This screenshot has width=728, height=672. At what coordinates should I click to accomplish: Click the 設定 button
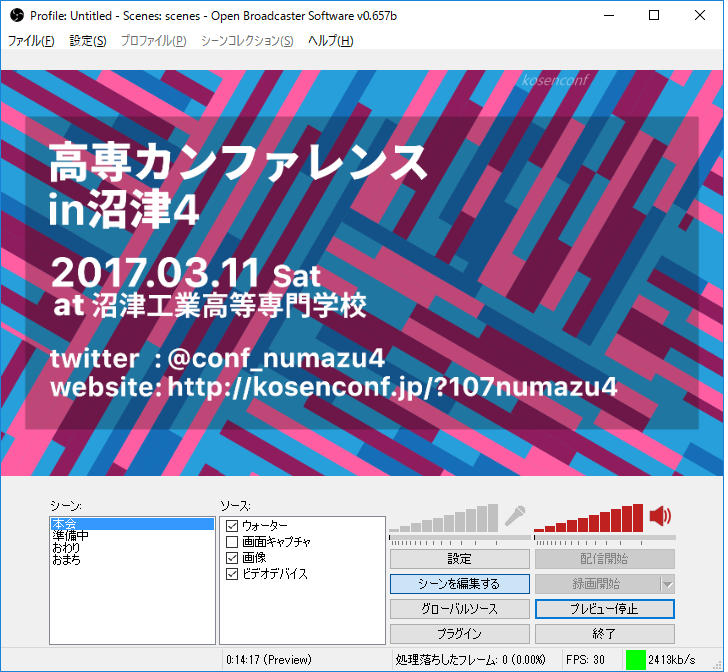pos(459,559)
